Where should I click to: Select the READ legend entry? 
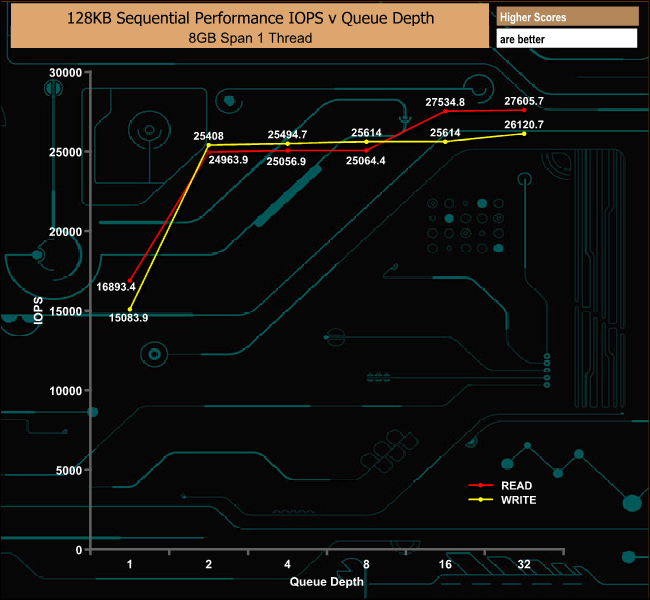(500, 485)
